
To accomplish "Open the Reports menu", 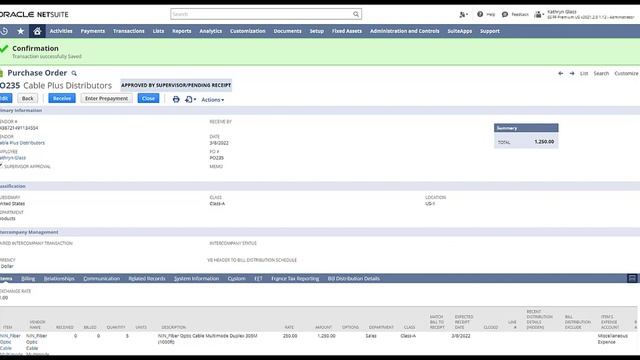I will click(182, 31).
